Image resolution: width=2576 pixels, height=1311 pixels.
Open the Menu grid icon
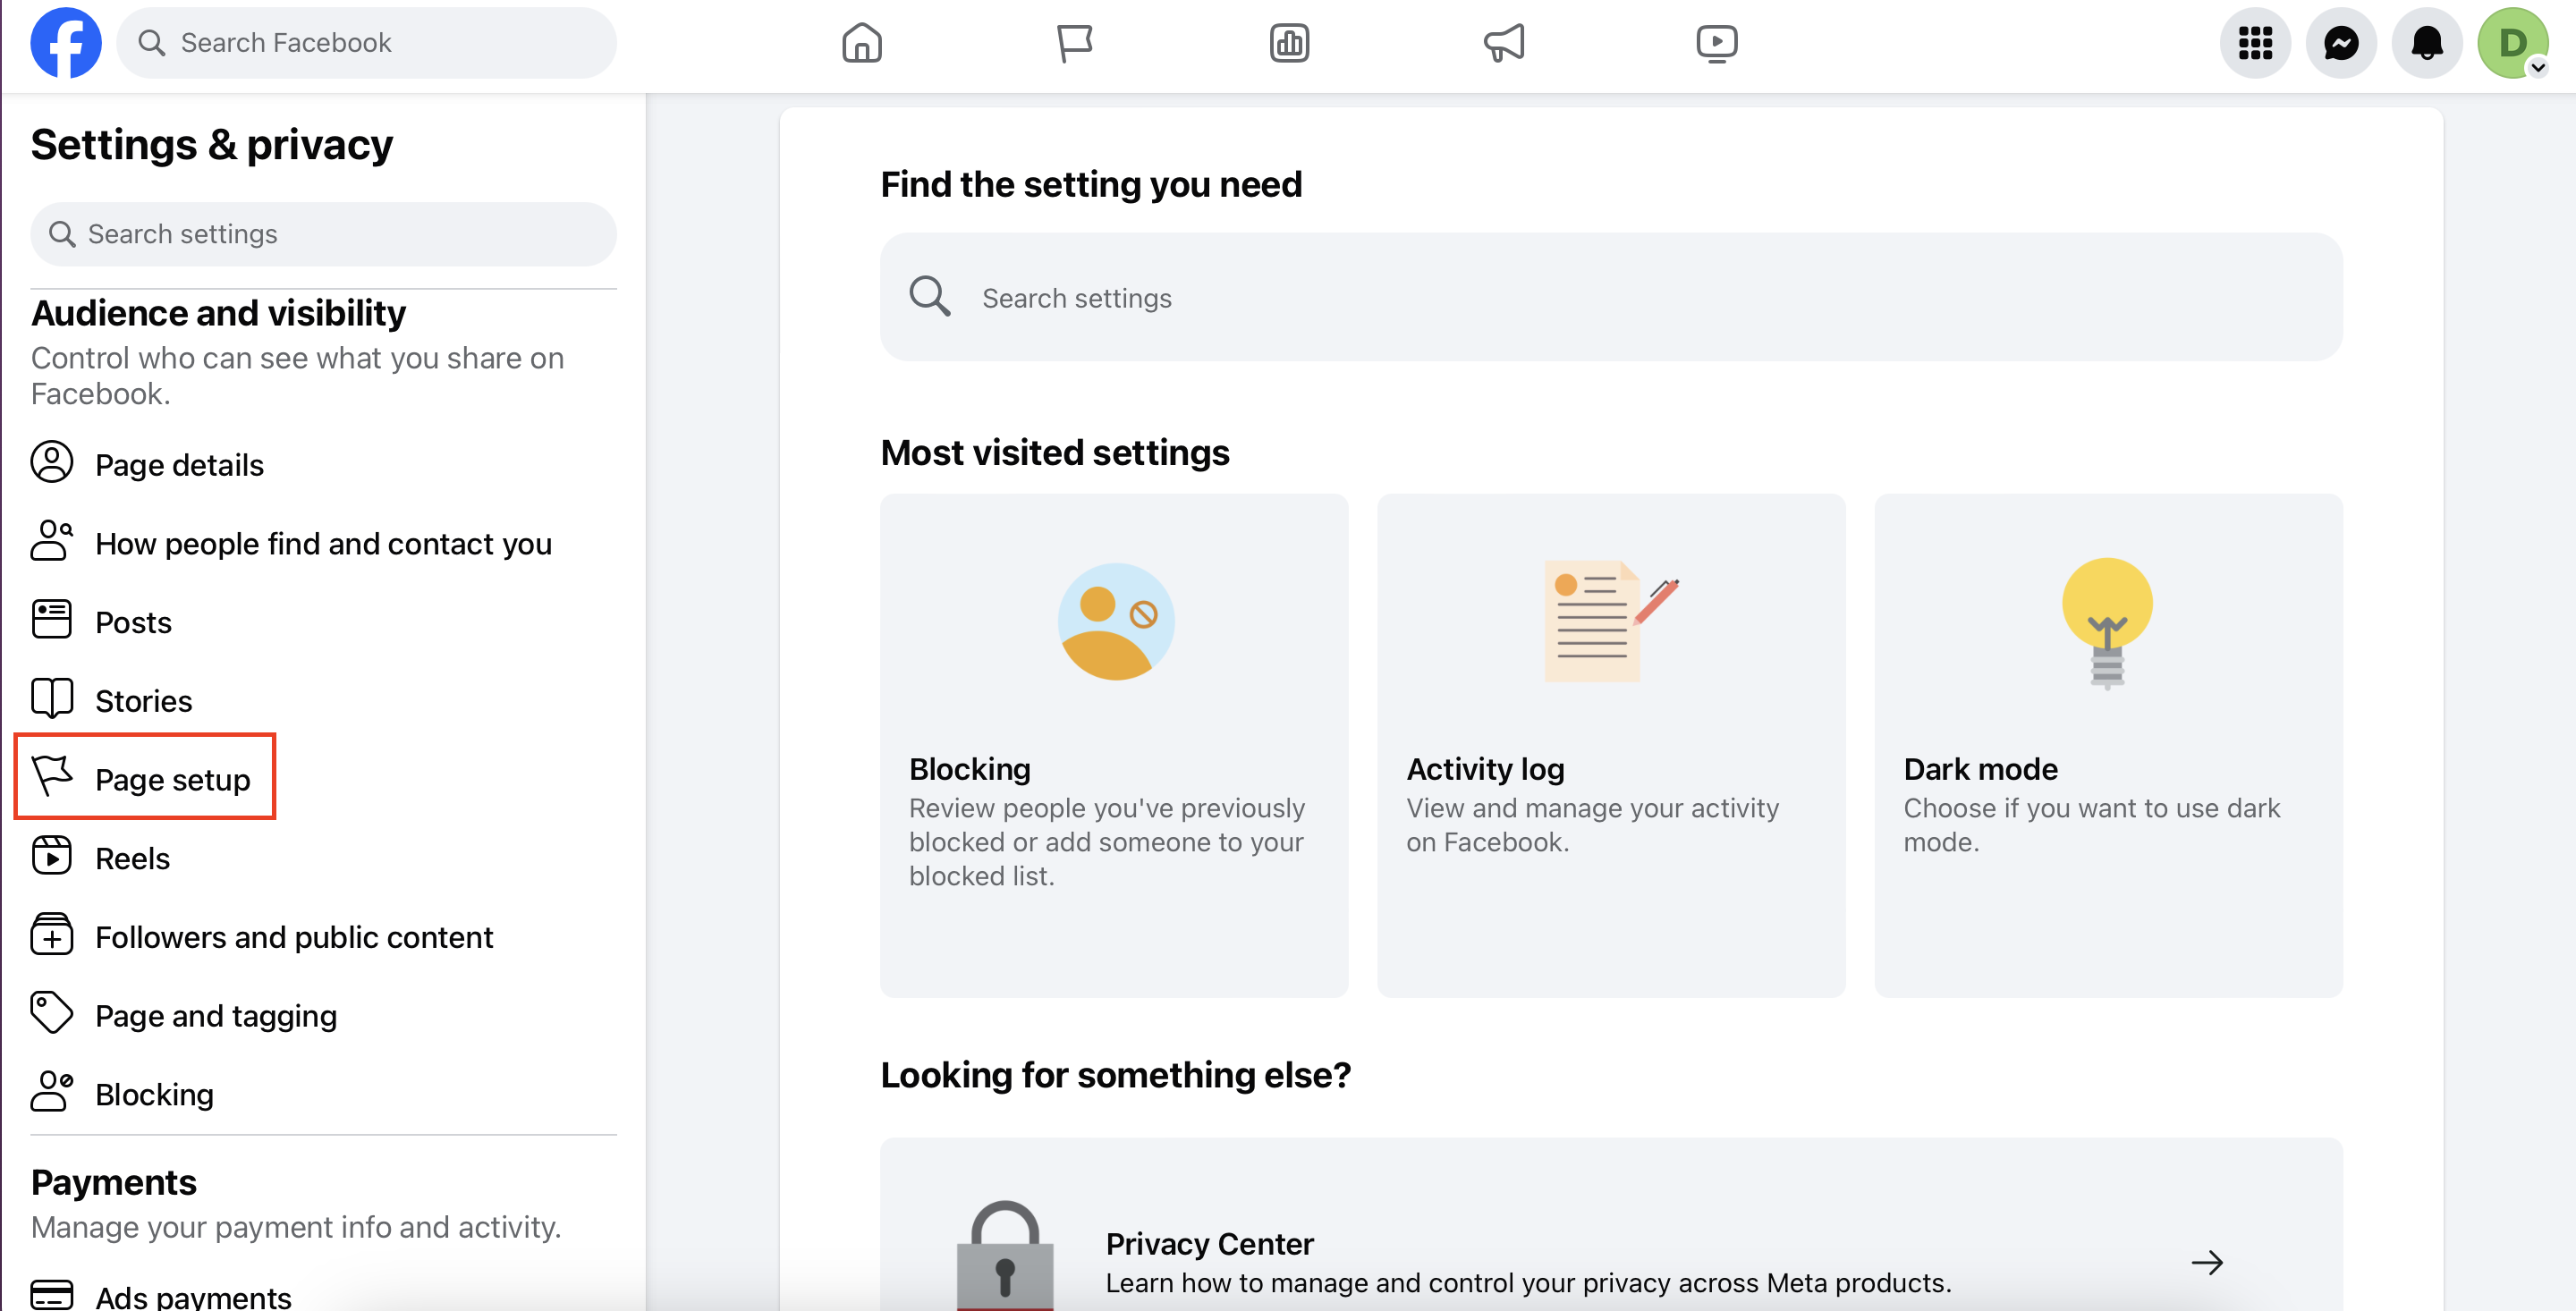[x=2255, y=43]
